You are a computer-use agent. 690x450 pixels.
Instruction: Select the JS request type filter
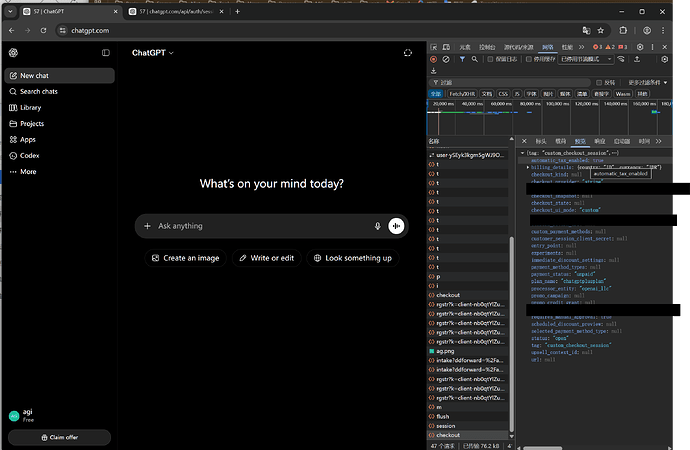click(x=517, y=94)
